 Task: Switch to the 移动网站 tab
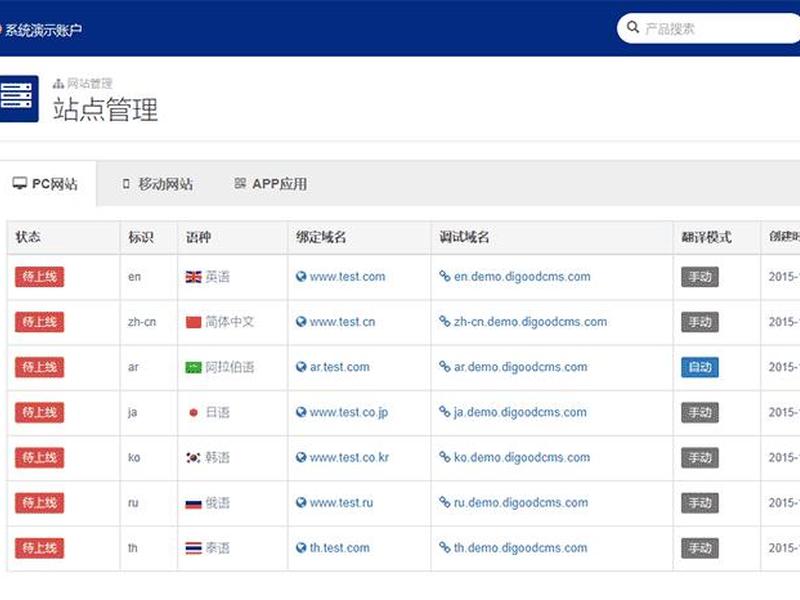click(x=158, y=184)
